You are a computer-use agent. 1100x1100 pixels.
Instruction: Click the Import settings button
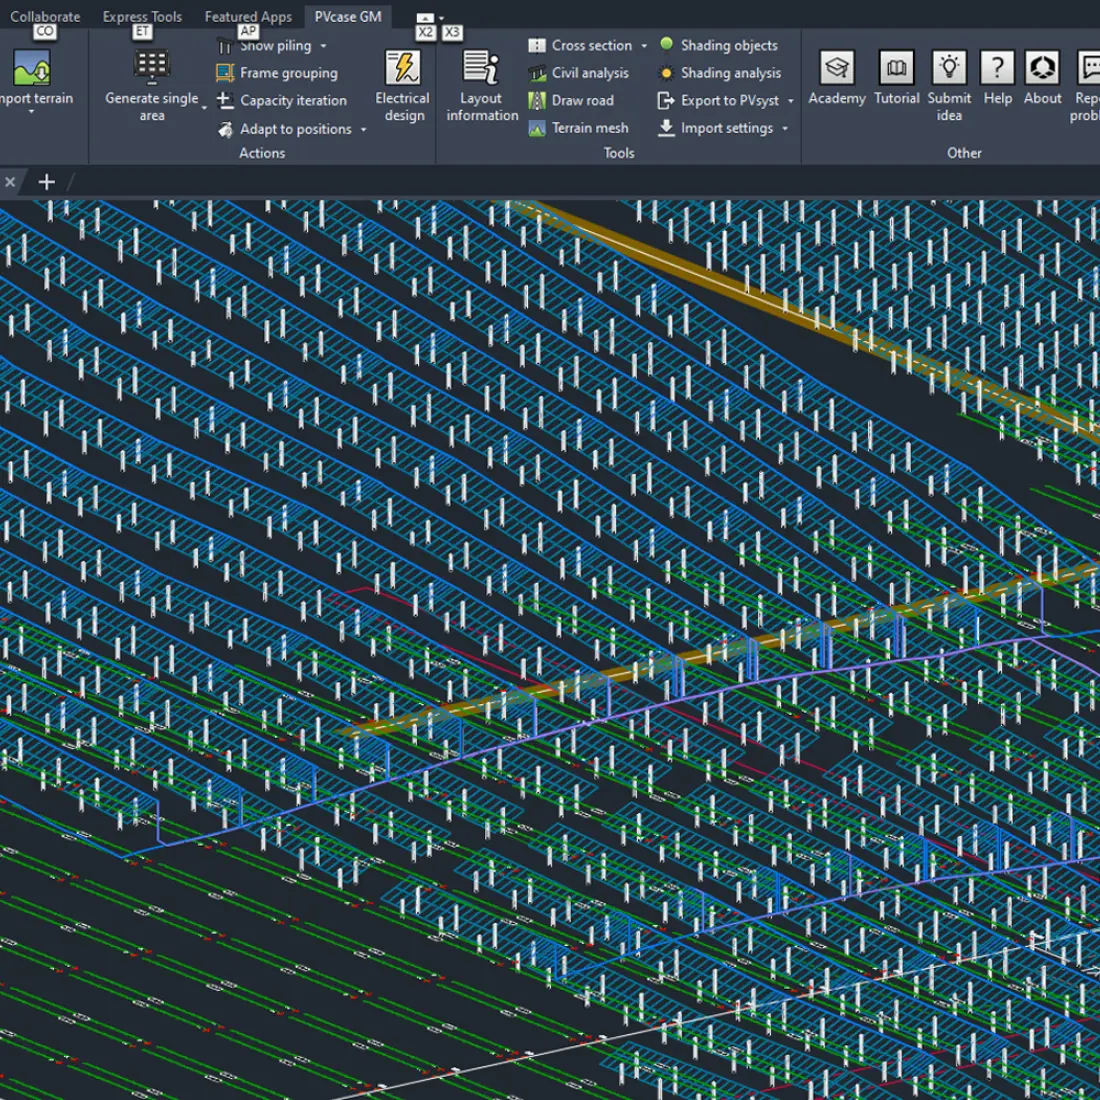click(716, 128)
